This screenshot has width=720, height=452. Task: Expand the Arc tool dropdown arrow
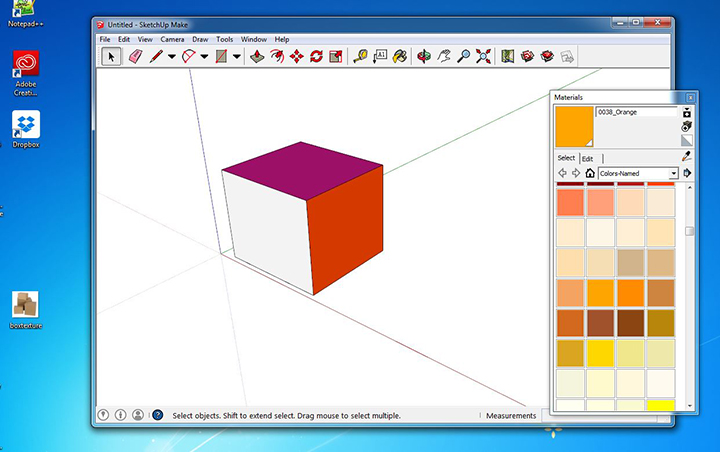click(x=204, y=56)
